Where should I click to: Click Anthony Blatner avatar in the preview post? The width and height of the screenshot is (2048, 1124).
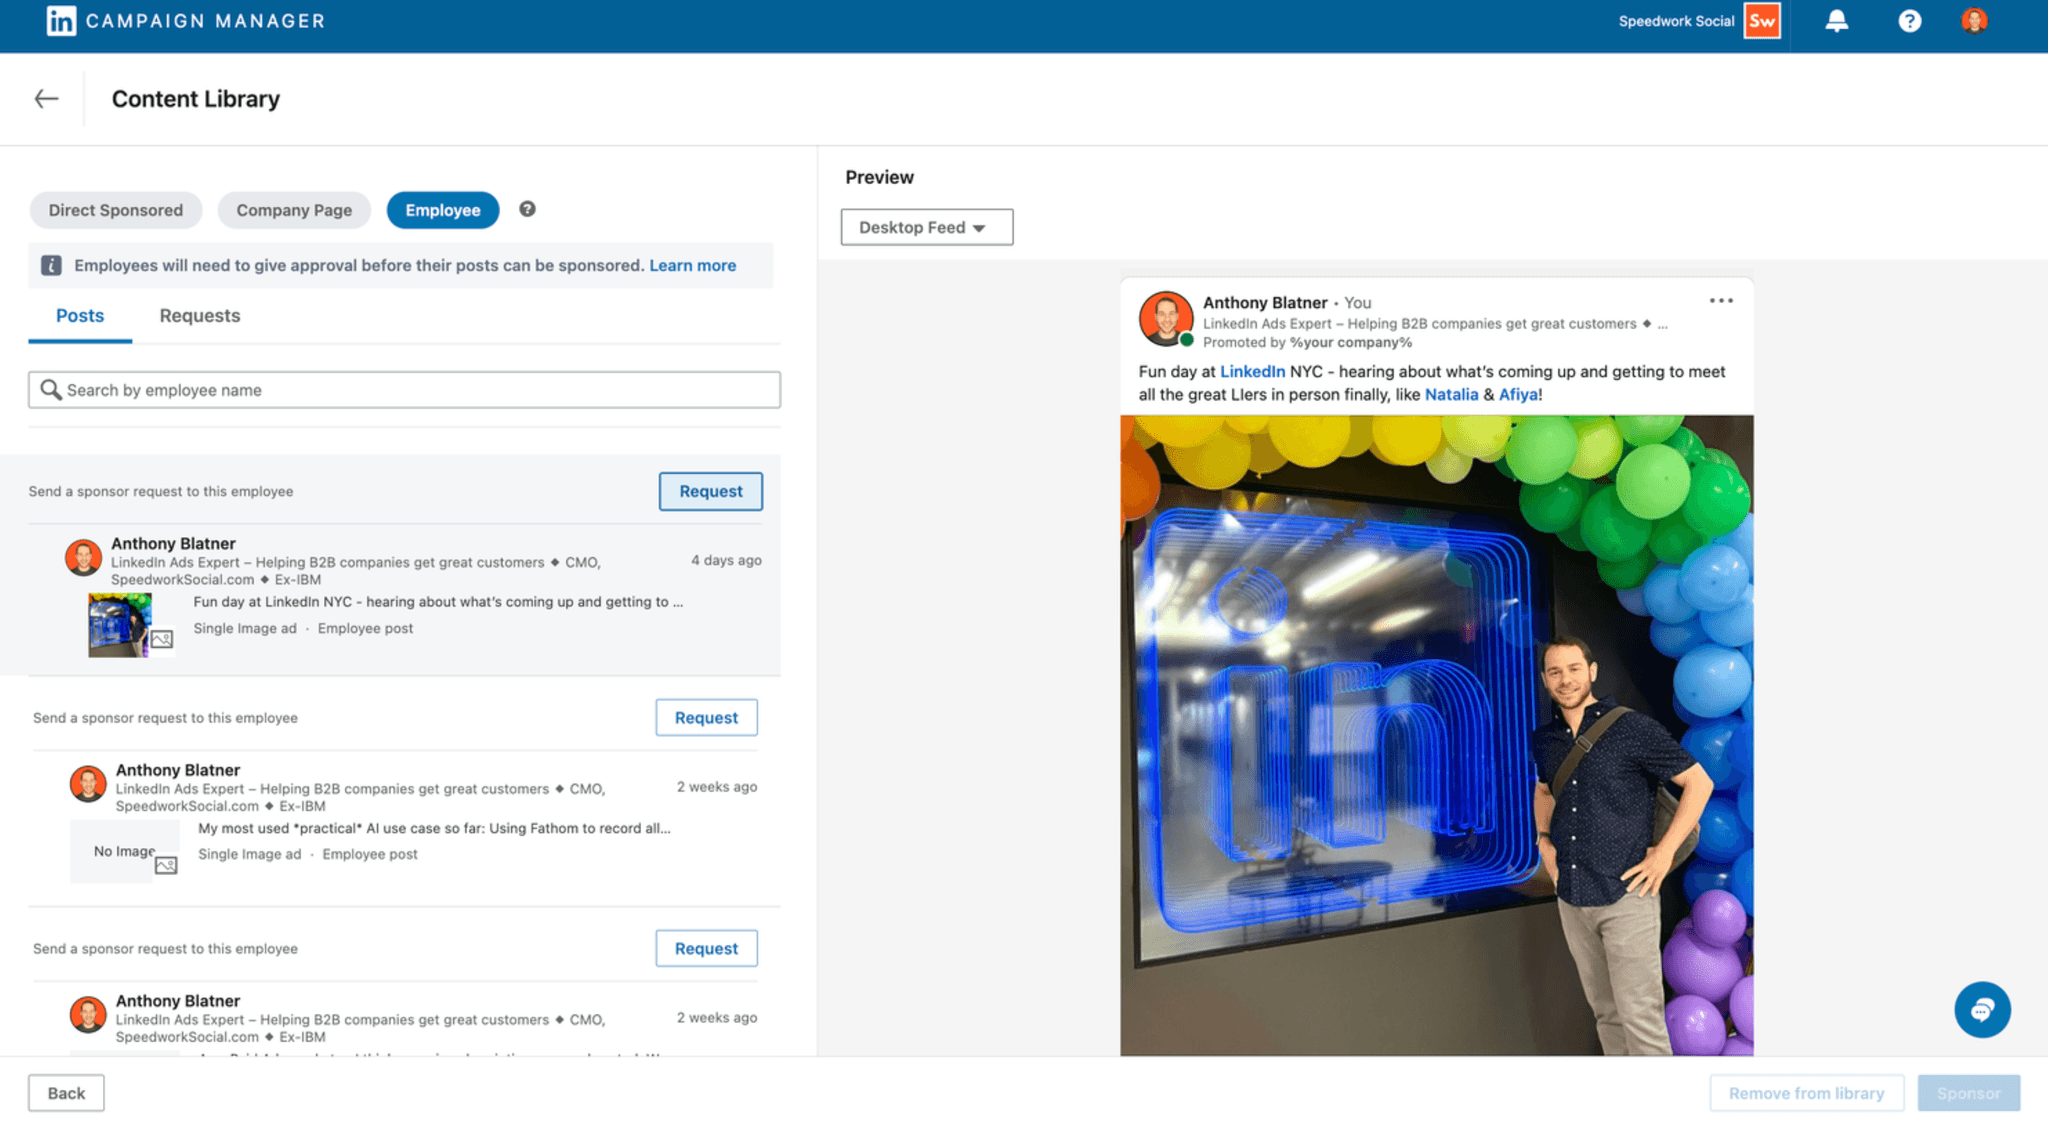coord(1166,319)
